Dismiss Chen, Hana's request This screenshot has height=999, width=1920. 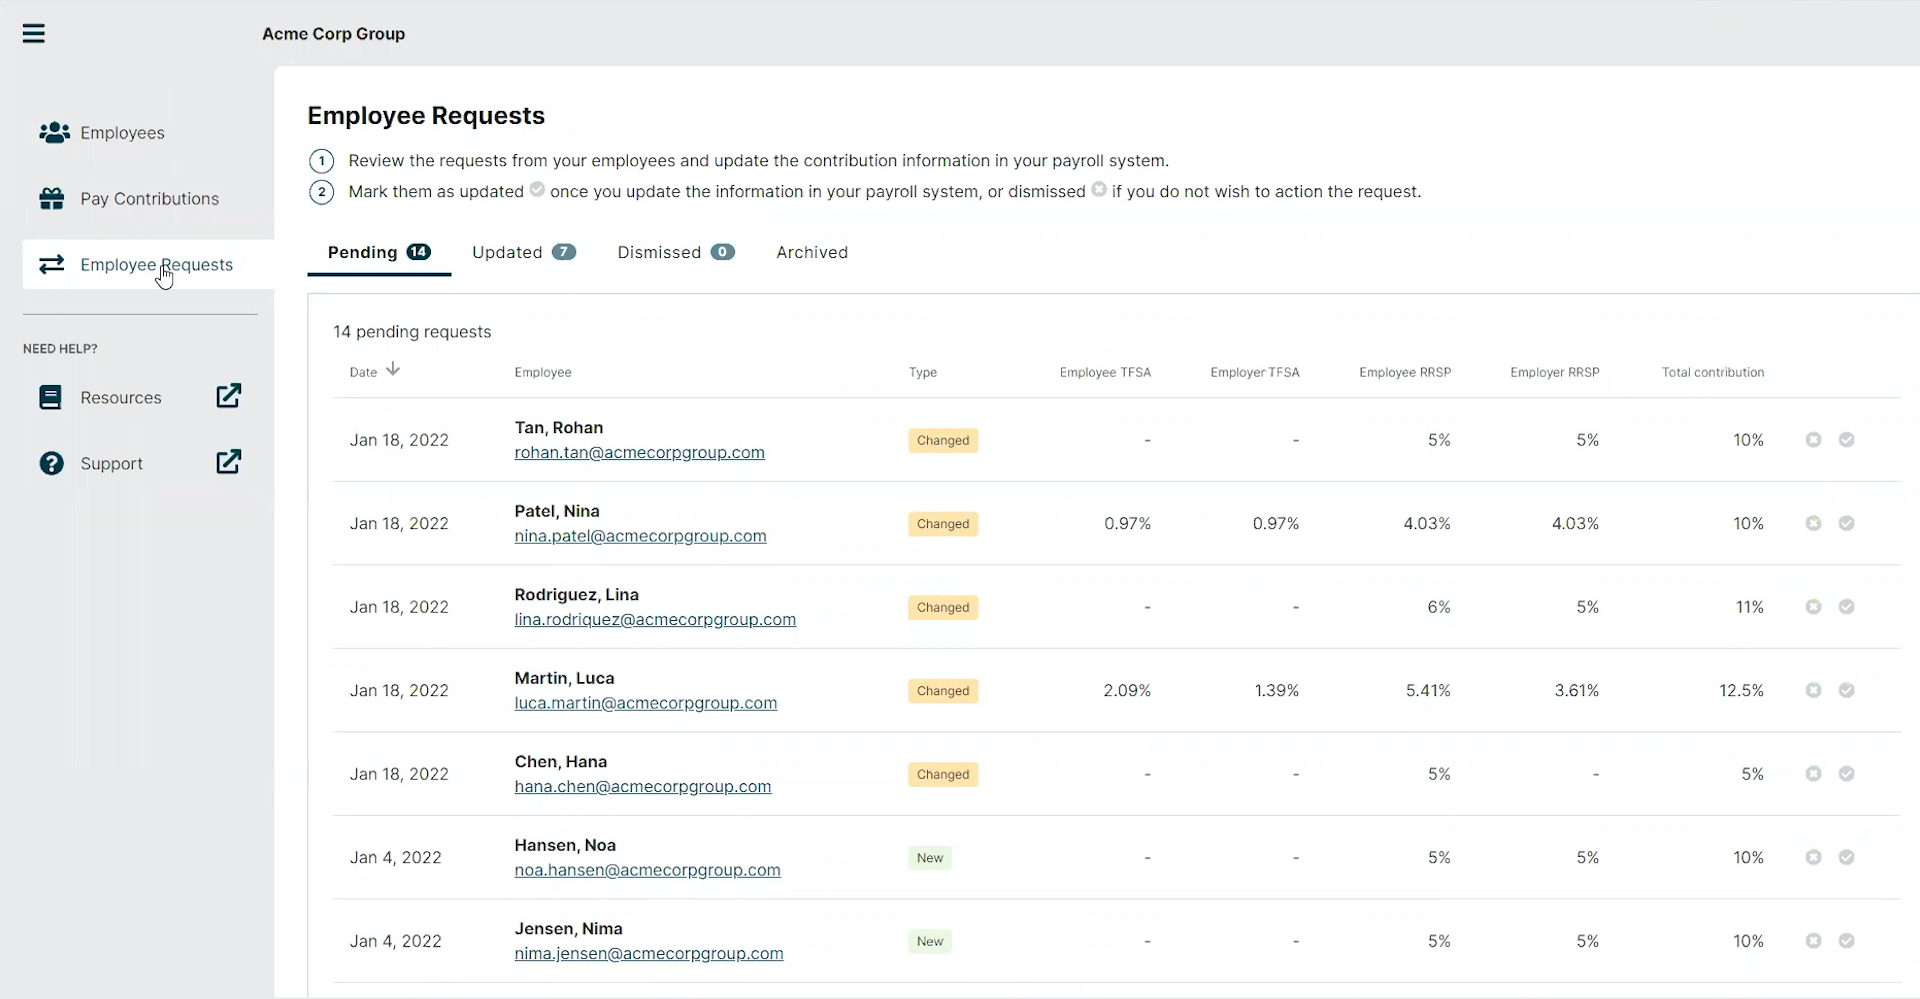pos(1813,774)
